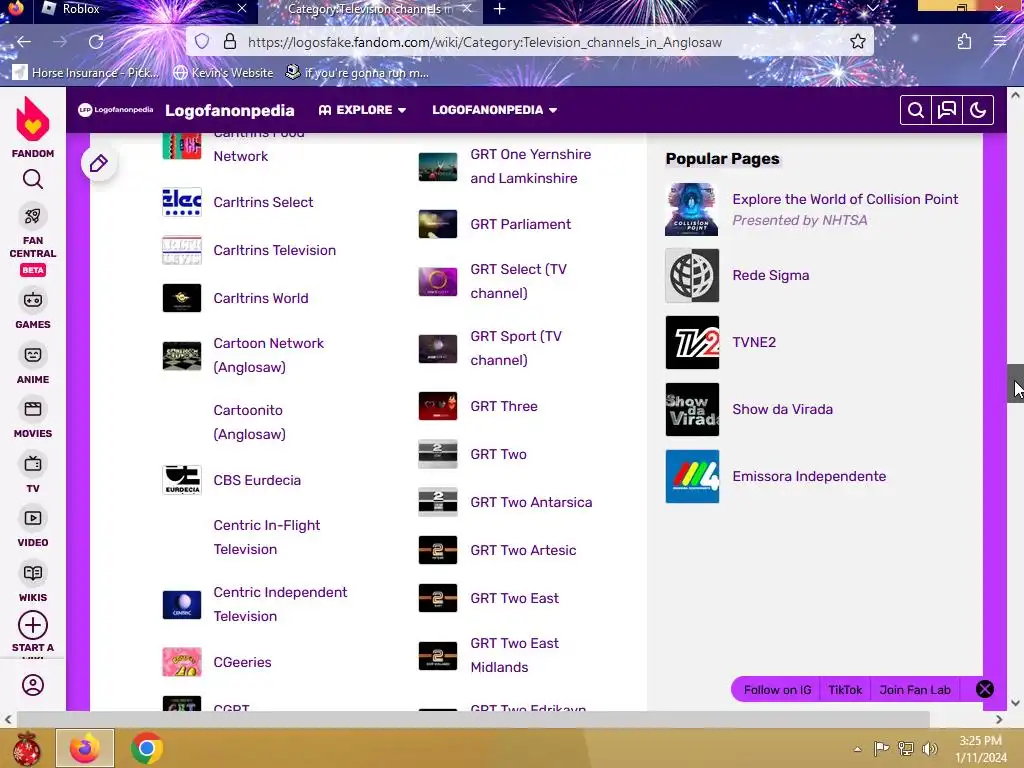The image size is (1024, 768).
Task: Open the "if you're gonna run m..." bookmark
Action: (x=357, y=73)
